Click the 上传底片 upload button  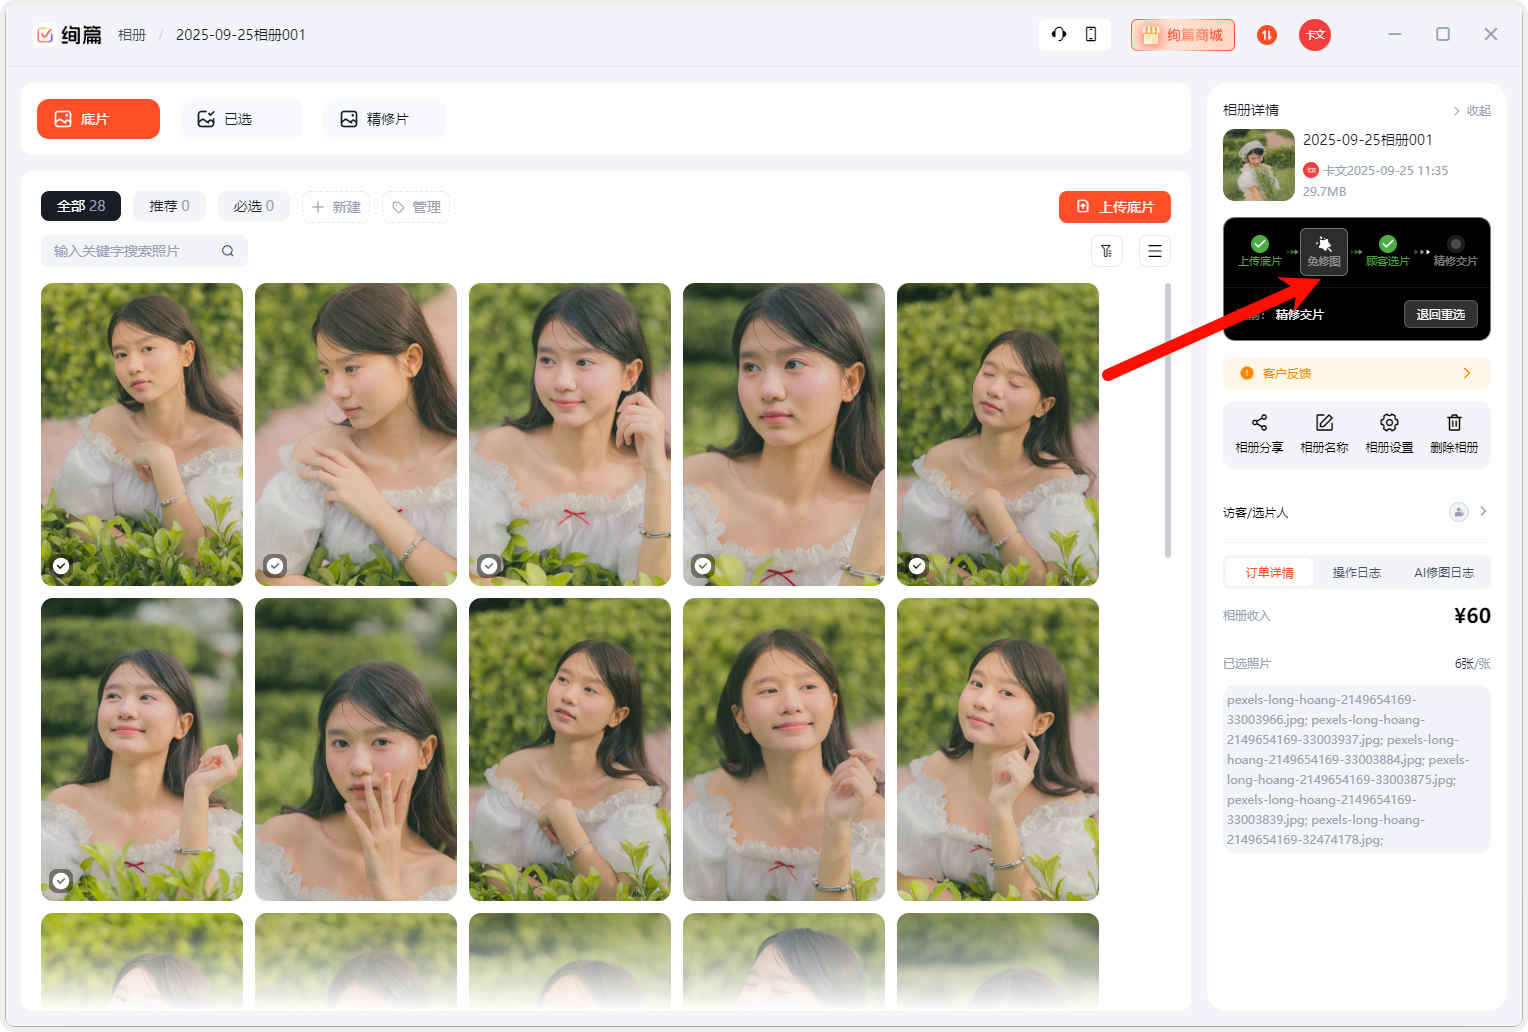click(x=1114, y=207)
